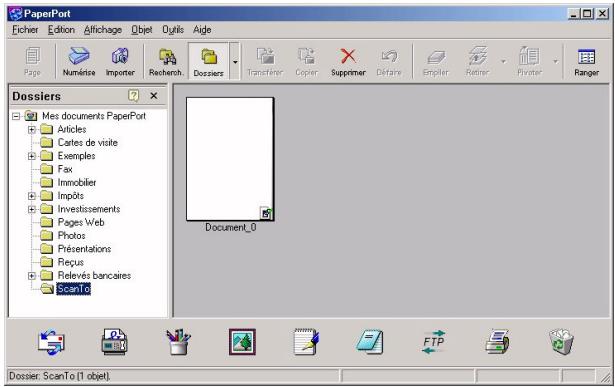Image resolution: width=615 pixels, height=387 pixels.
Task: Select Mes documents PaperPort in the tree
Action: point(94,116)
